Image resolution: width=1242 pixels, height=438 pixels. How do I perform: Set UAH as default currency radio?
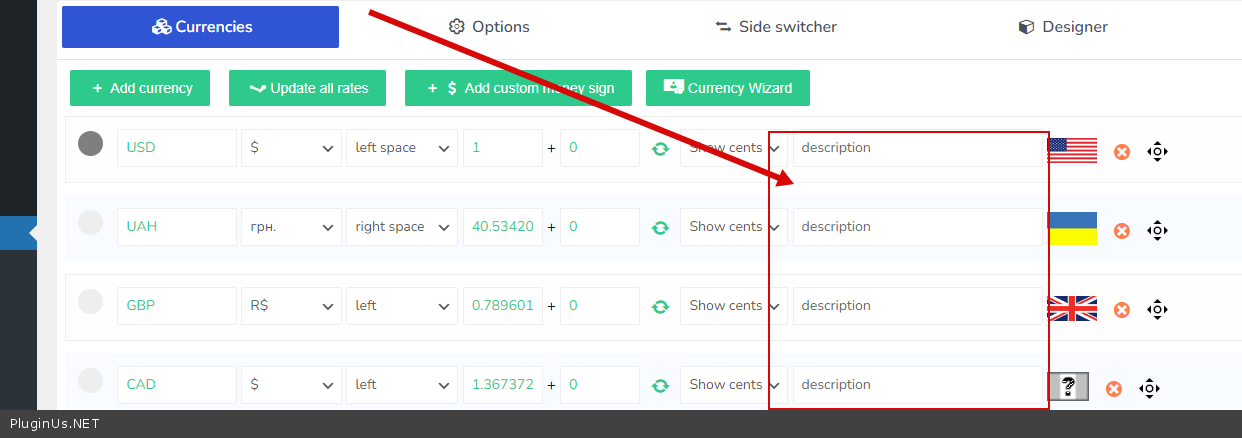(91, 223)
